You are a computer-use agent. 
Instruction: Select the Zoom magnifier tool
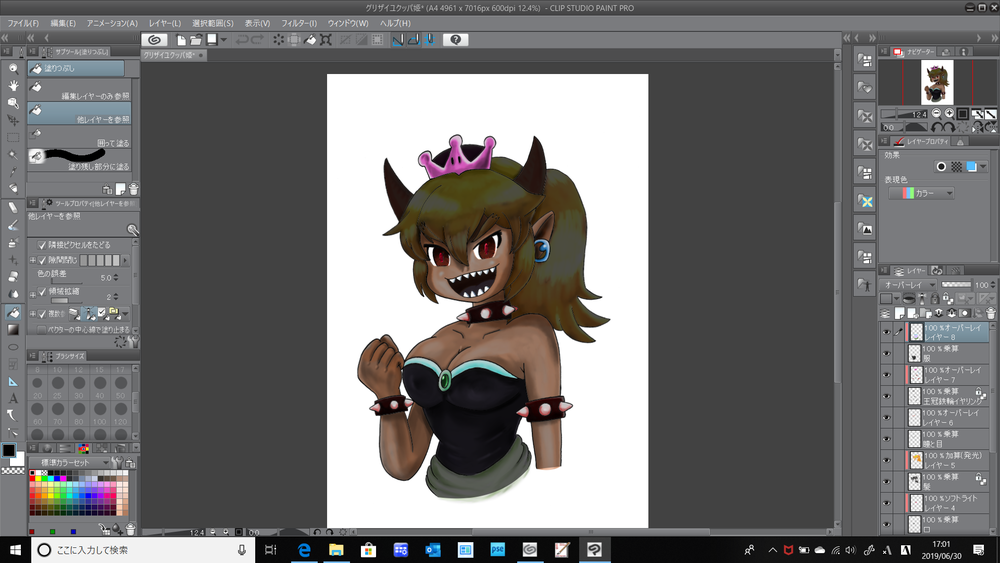point(13,68)
